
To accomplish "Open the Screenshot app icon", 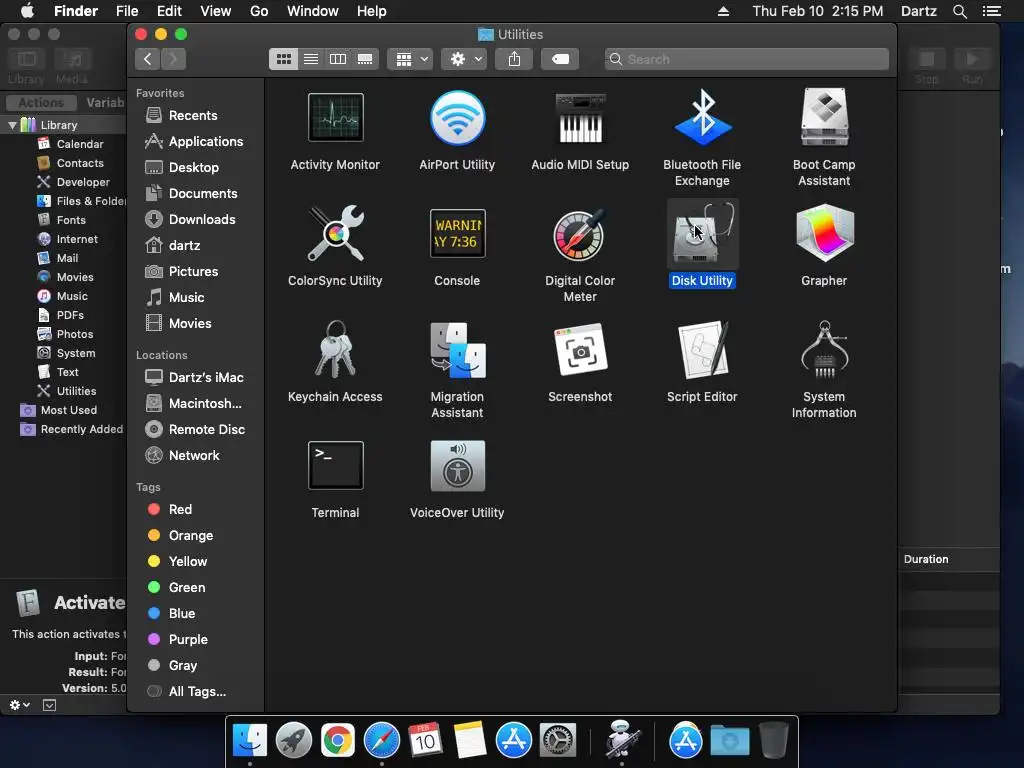I will pyautogui.click(x=580, y=349).
